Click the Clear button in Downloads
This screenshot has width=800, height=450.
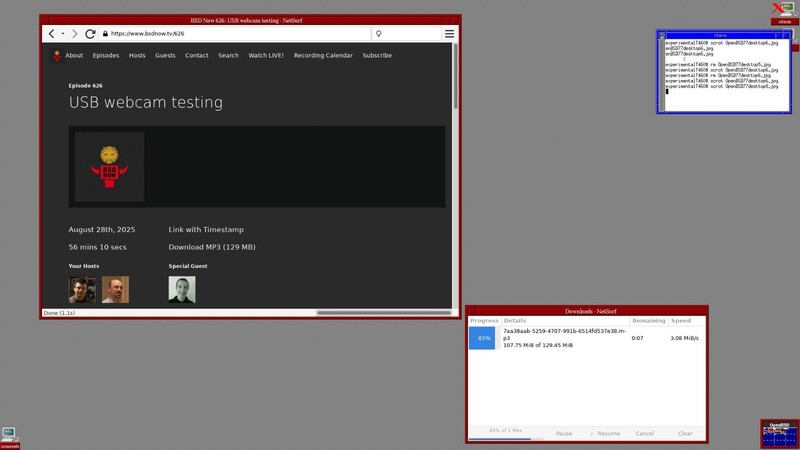coord(685,433)
